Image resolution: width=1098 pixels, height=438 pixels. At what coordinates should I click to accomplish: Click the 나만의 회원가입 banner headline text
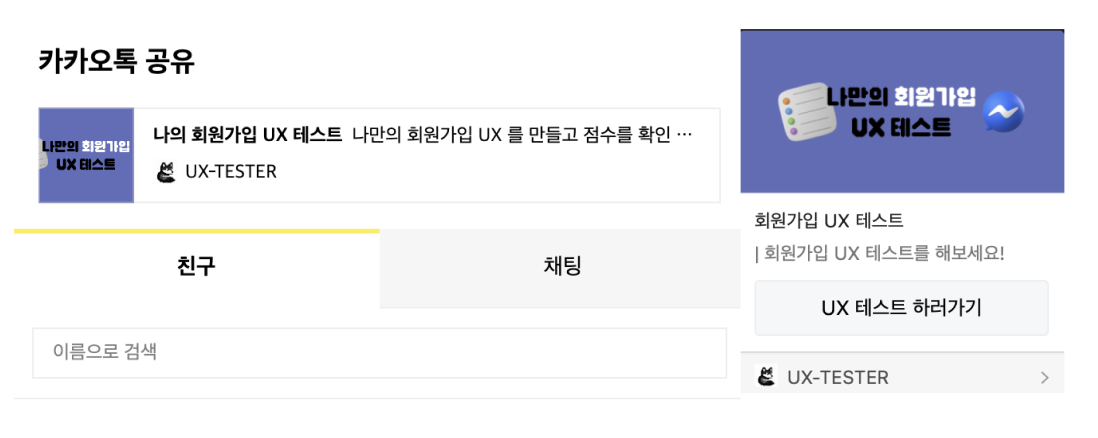[x=901, y=97]
